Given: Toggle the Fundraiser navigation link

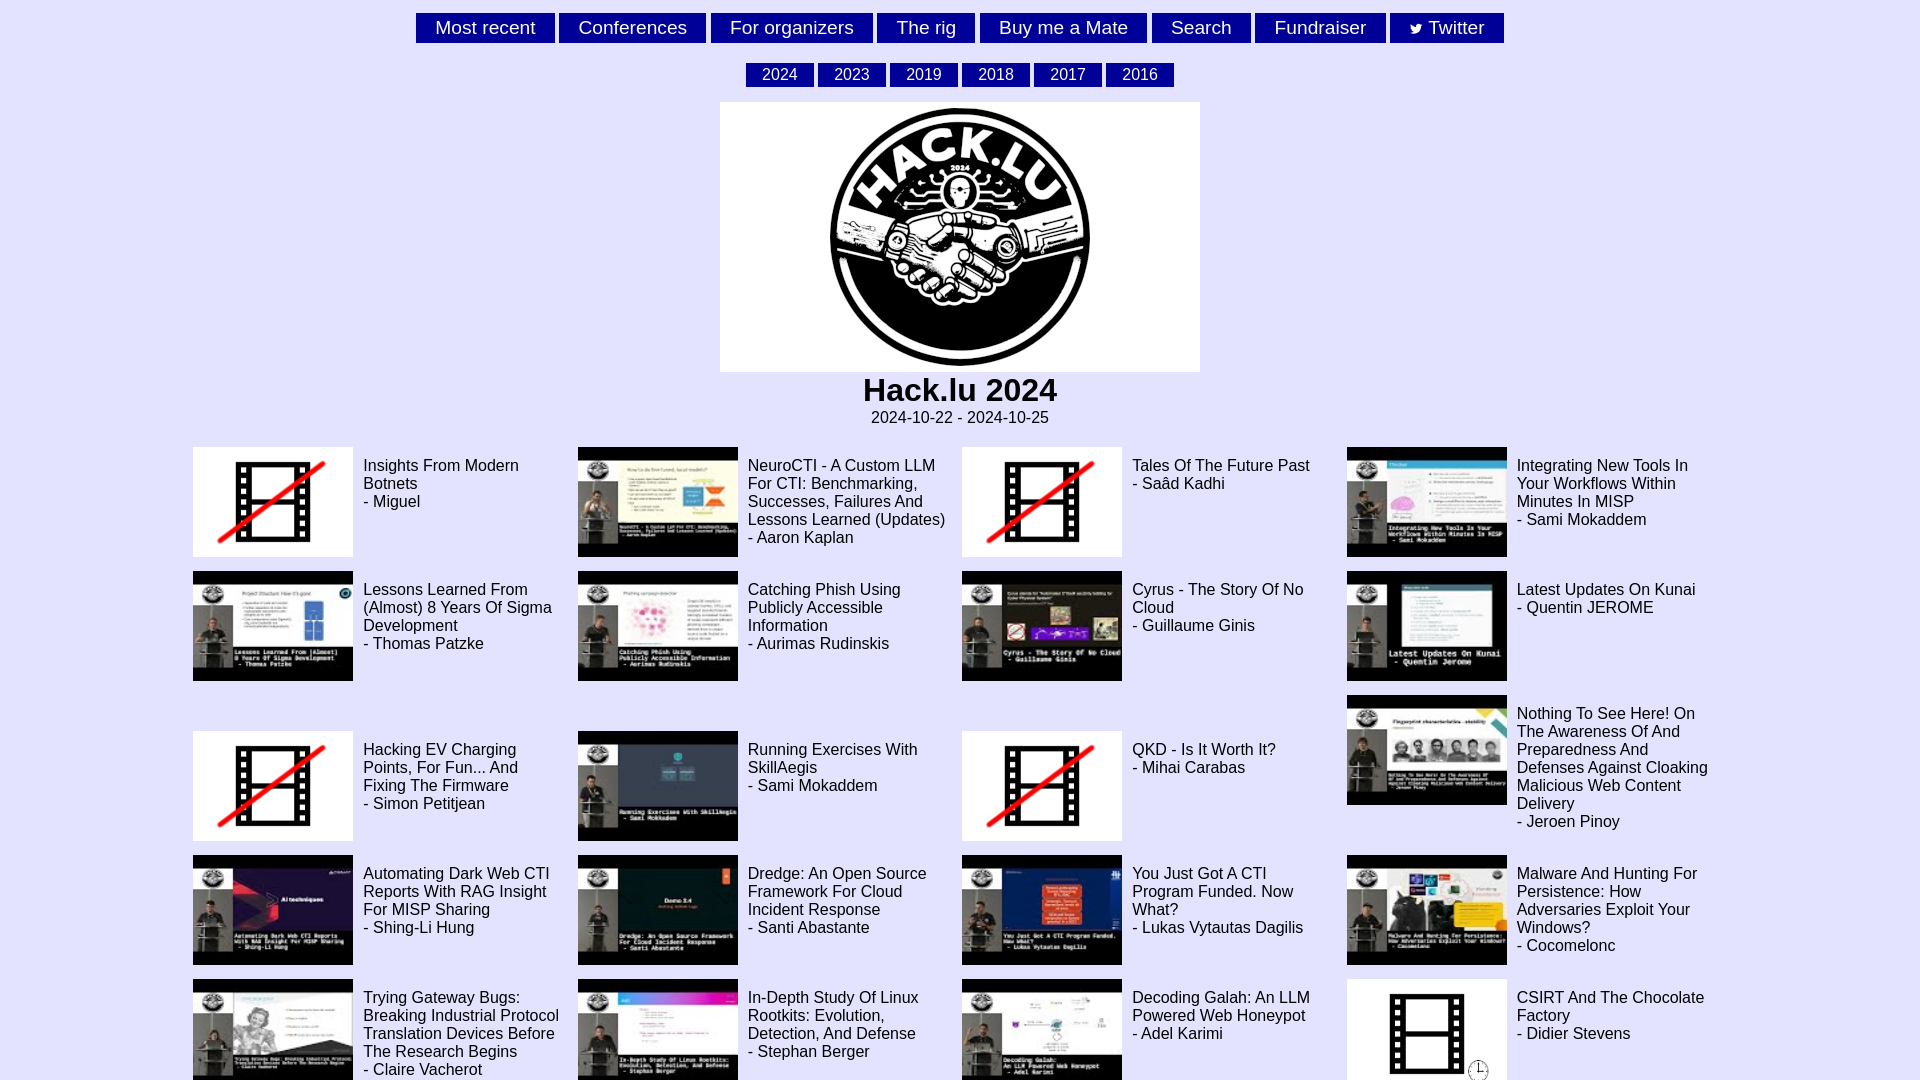Looking at the screenshot, I should pos(1320,28).
